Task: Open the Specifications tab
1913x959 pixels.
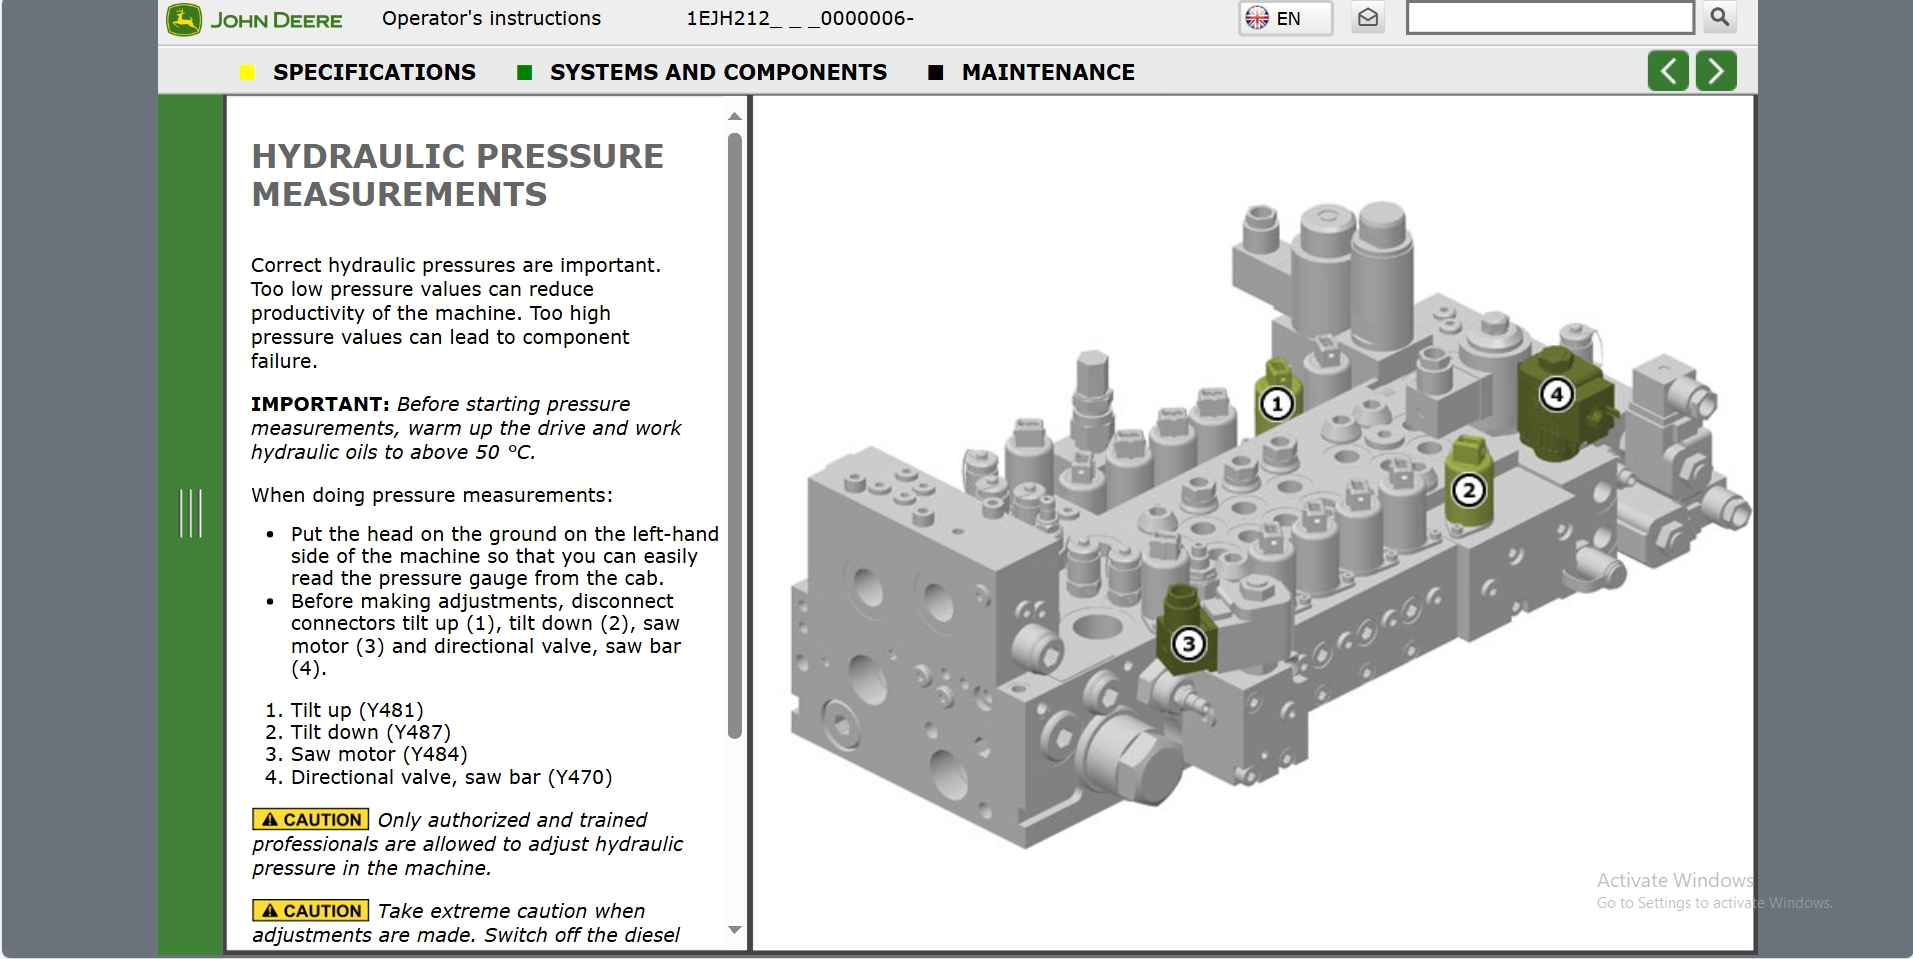Action: pyautogui.click(x=374, y=72)
